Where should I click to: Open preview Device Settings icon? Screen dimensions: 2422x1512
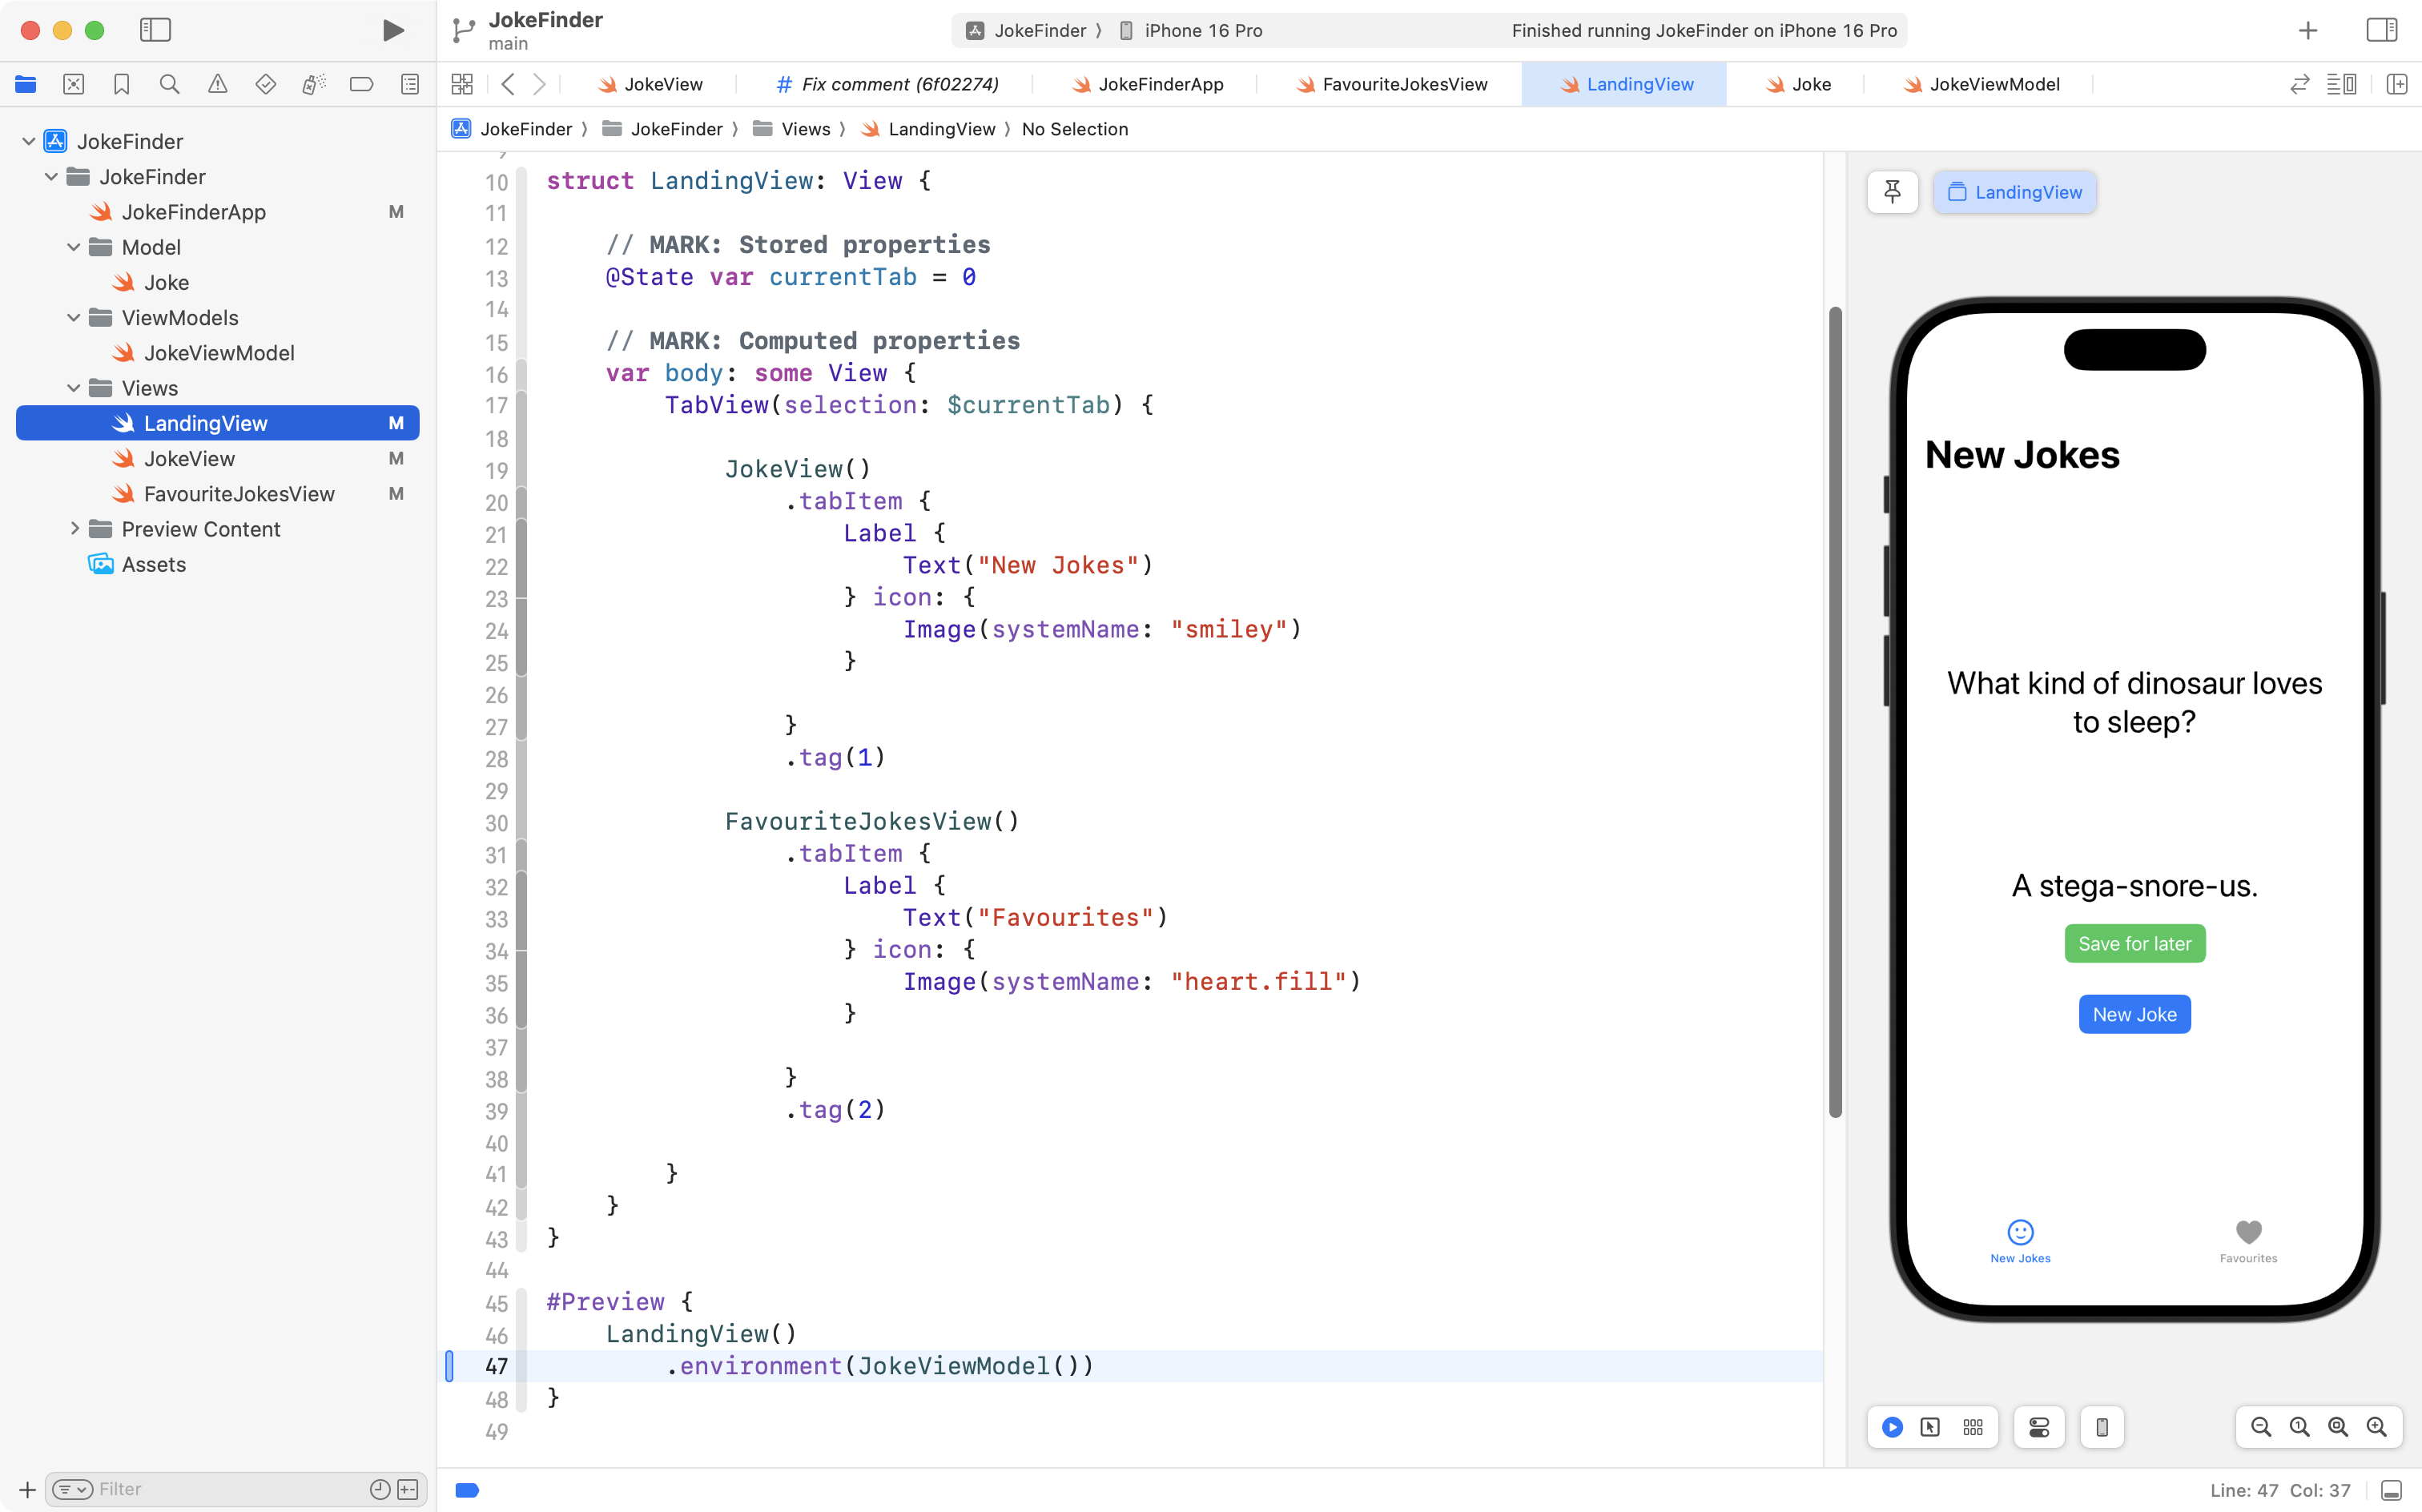(2039, 1427)
